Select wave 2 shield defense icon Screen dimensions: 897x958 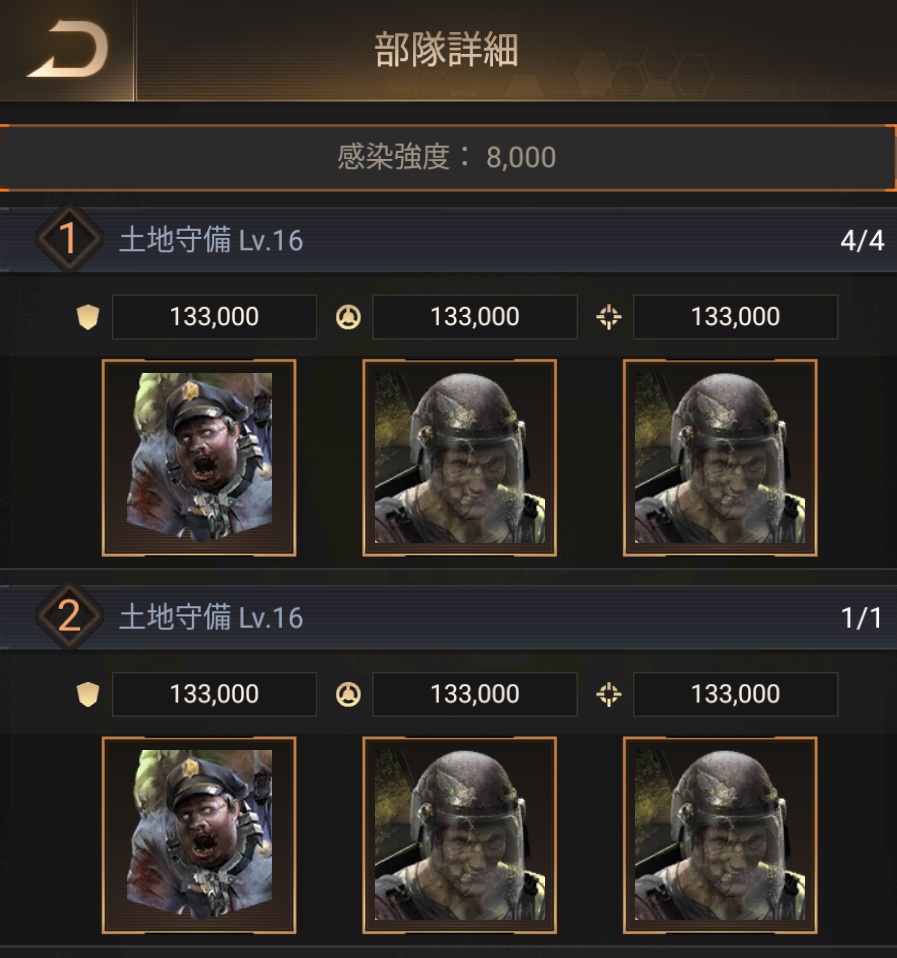(x=88, y=695)
